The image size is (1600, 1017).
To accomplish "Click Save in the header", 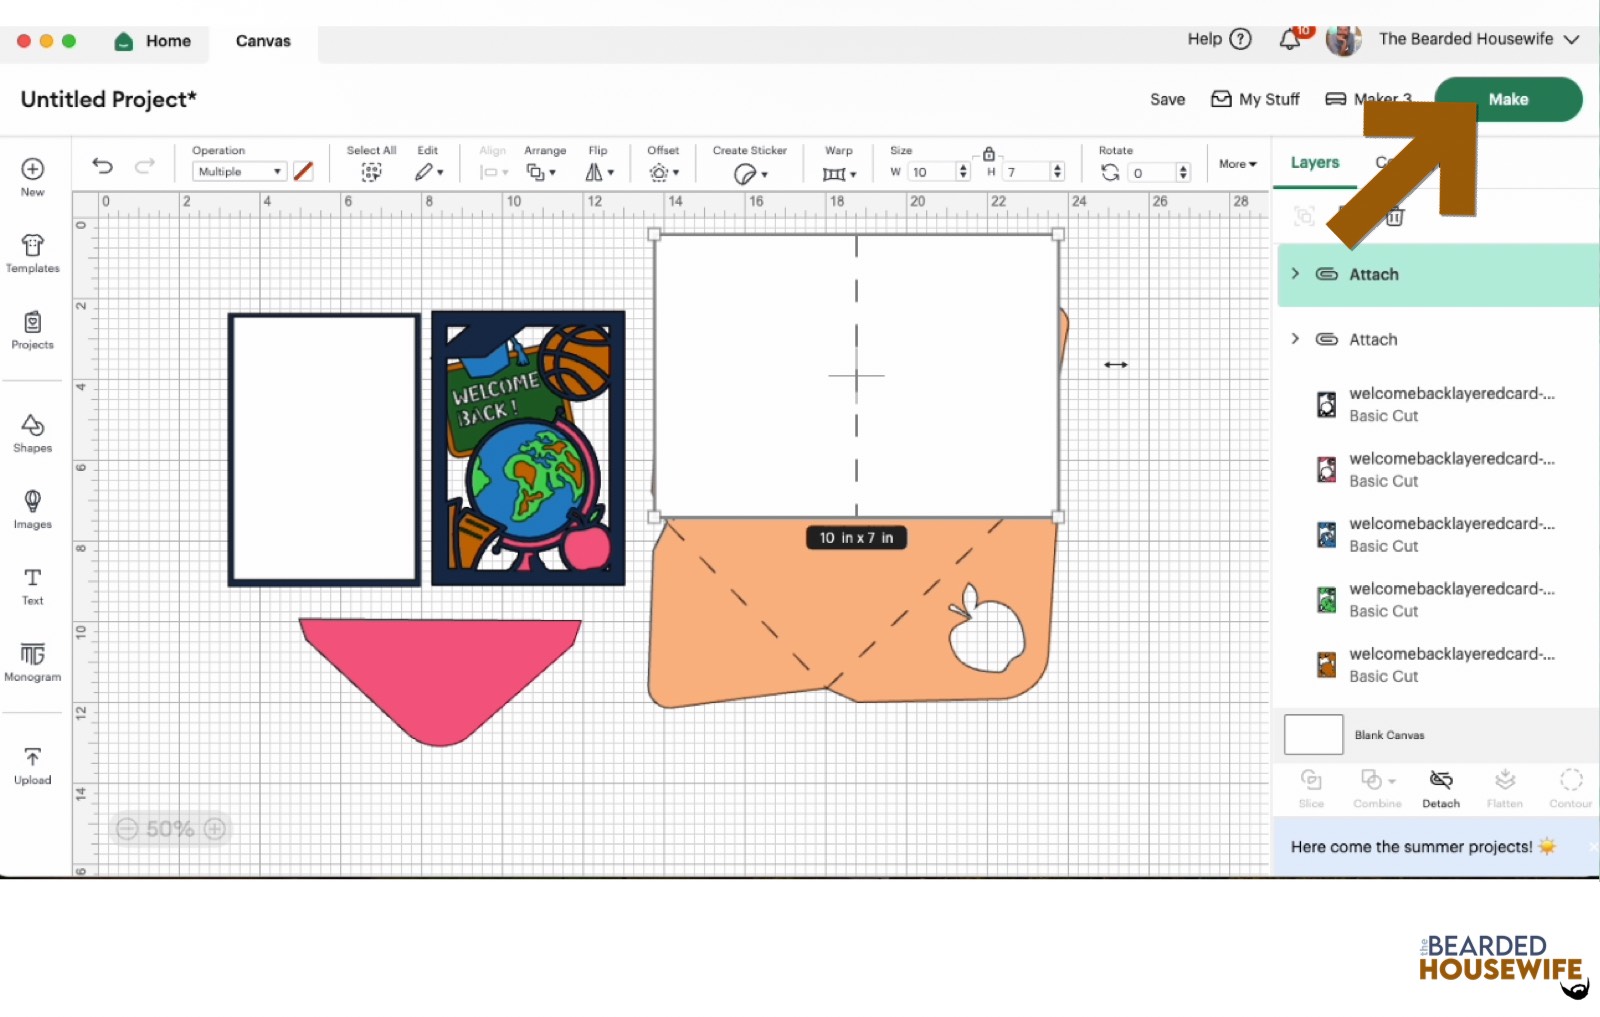I will [1167, 100].
